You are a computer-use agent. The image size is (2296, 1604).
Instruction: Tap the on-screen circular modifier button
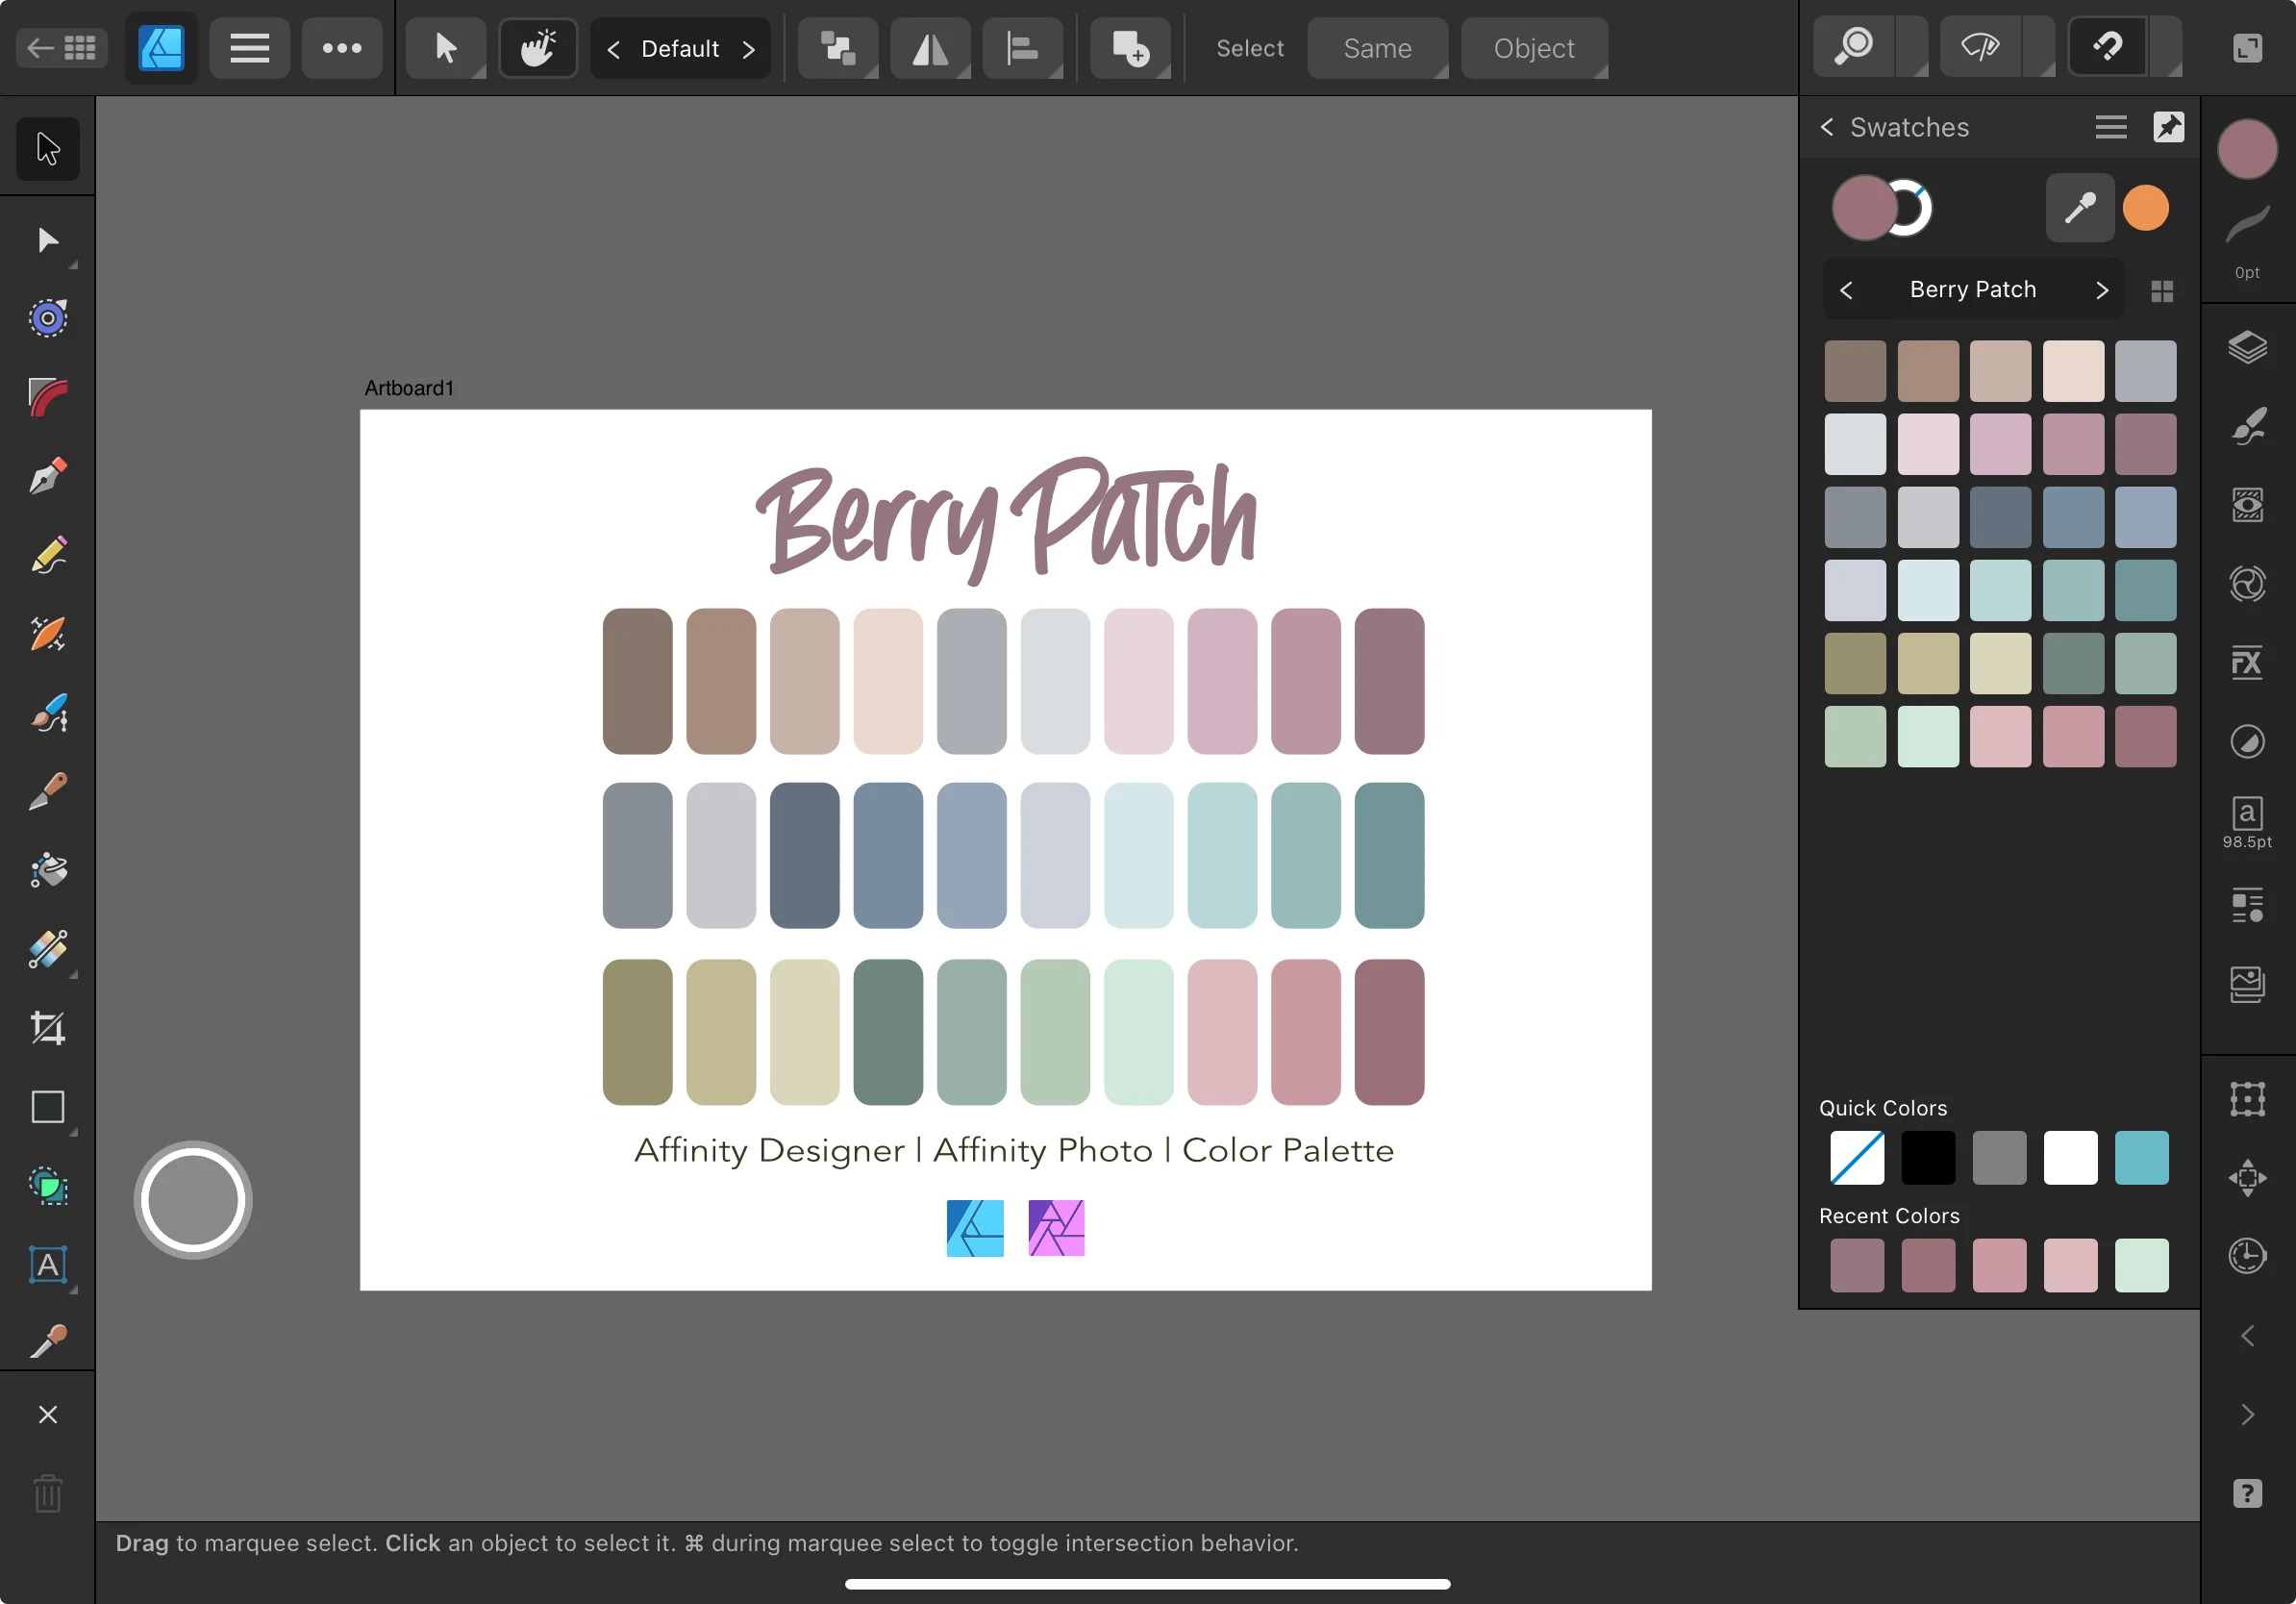192,1200
